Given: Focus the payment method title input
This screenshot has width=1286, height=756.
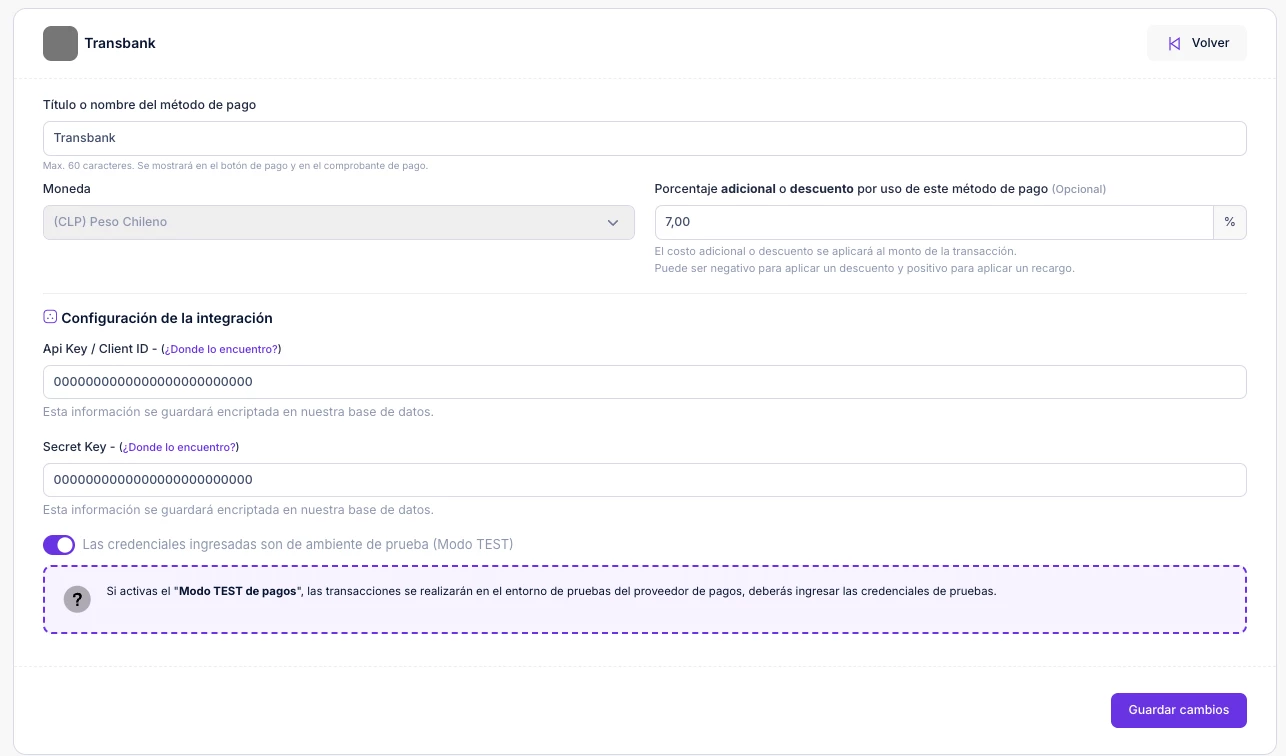Looking at the screenshot, I should pos(644,138).
